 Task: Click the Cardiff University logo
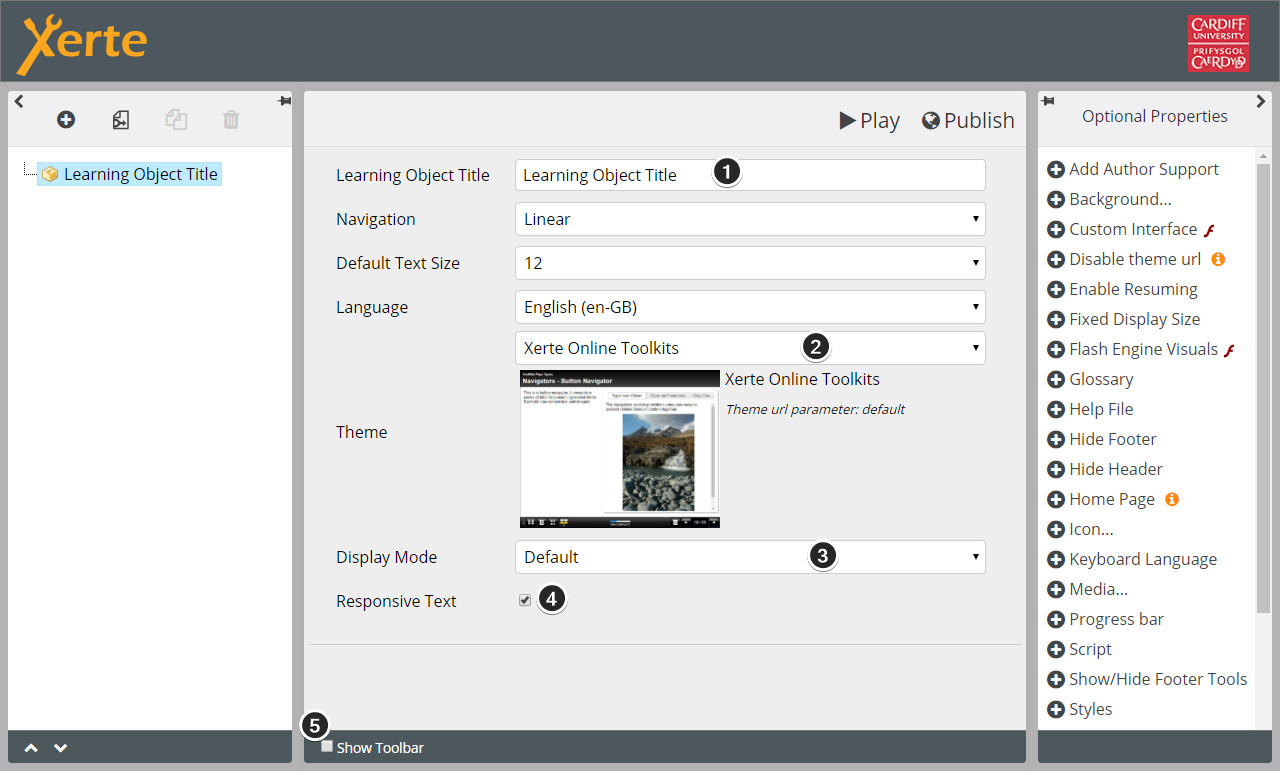[1218, 43]
